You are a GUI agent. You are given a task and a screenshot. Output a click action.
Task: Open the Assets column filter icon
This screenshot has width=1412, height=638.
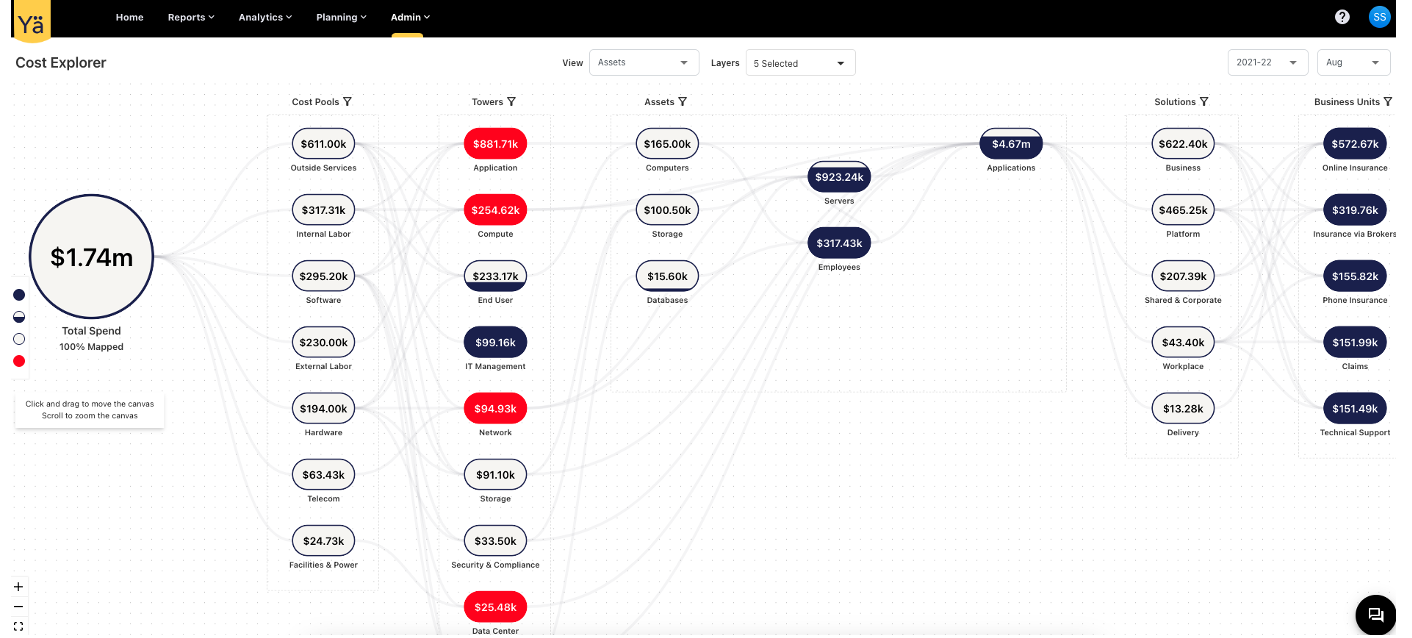click(x=683, y=102)
